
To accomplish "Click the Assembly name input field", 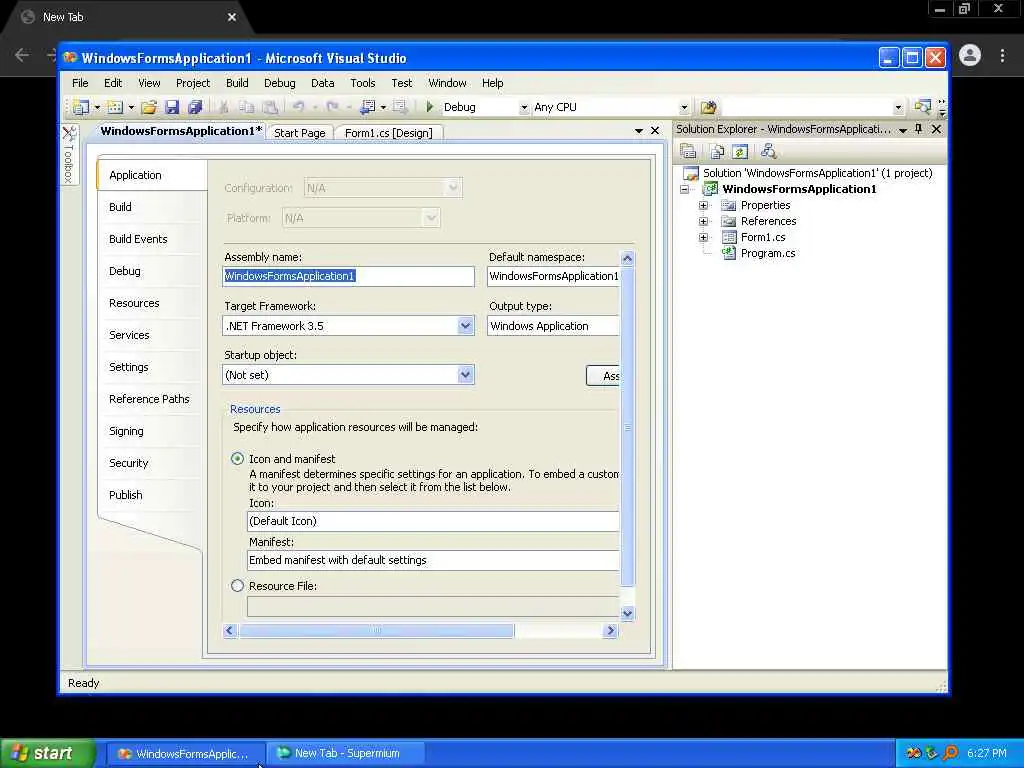I will pos(348,276).
